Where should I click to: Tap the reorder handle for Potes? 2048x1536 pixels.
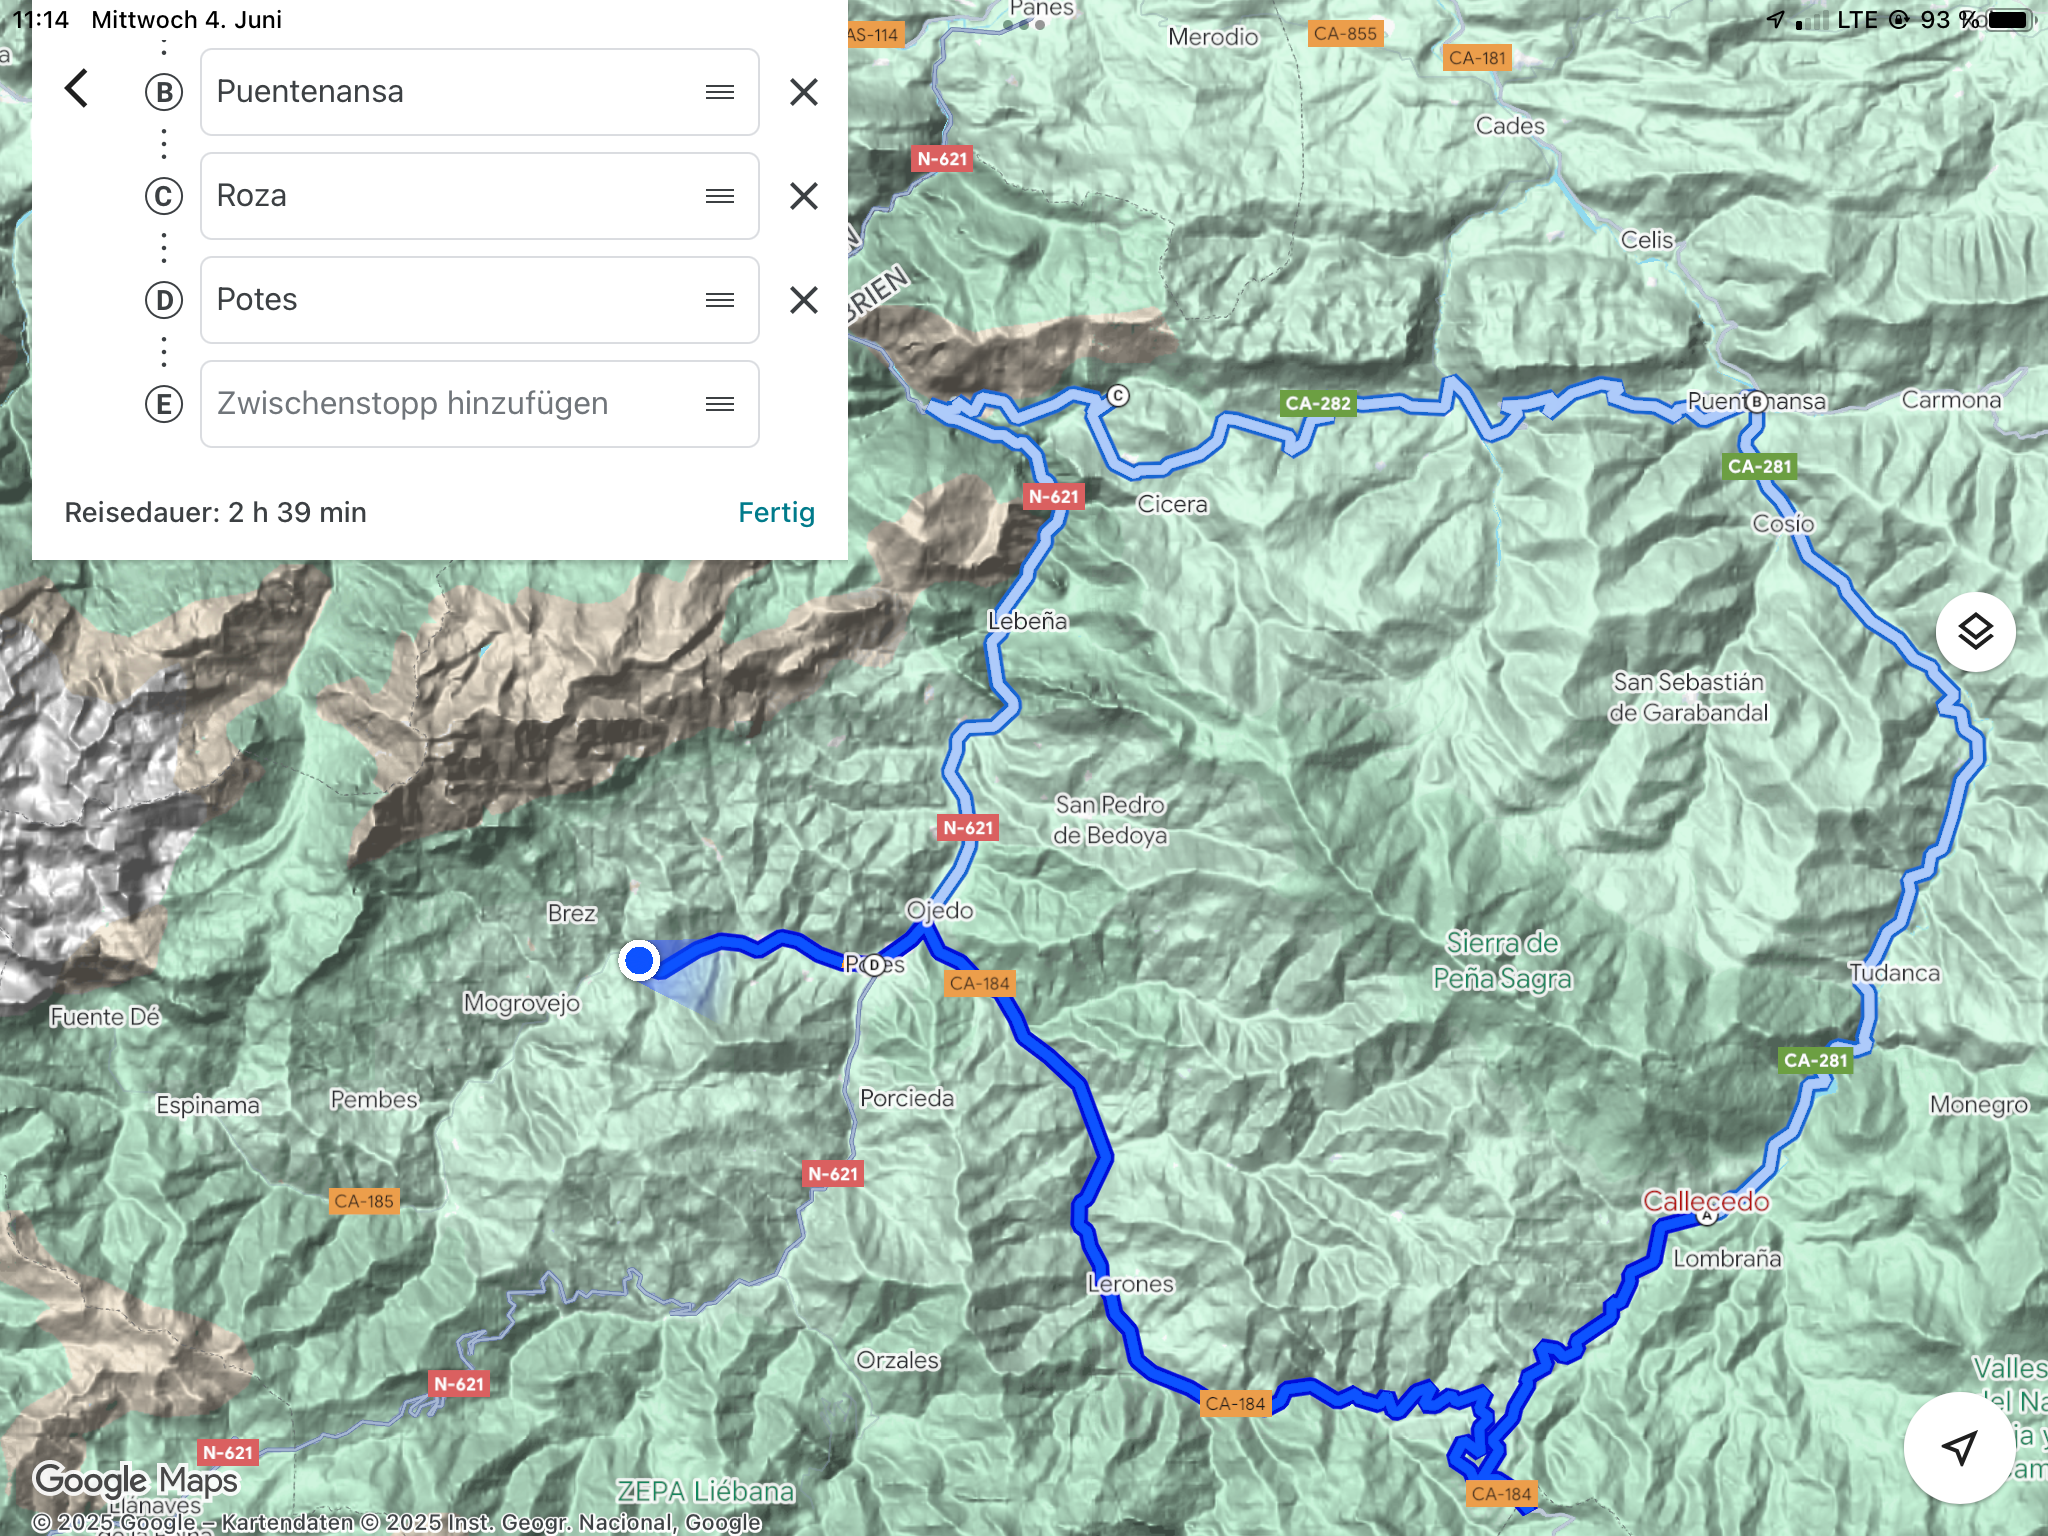(720, 300)
